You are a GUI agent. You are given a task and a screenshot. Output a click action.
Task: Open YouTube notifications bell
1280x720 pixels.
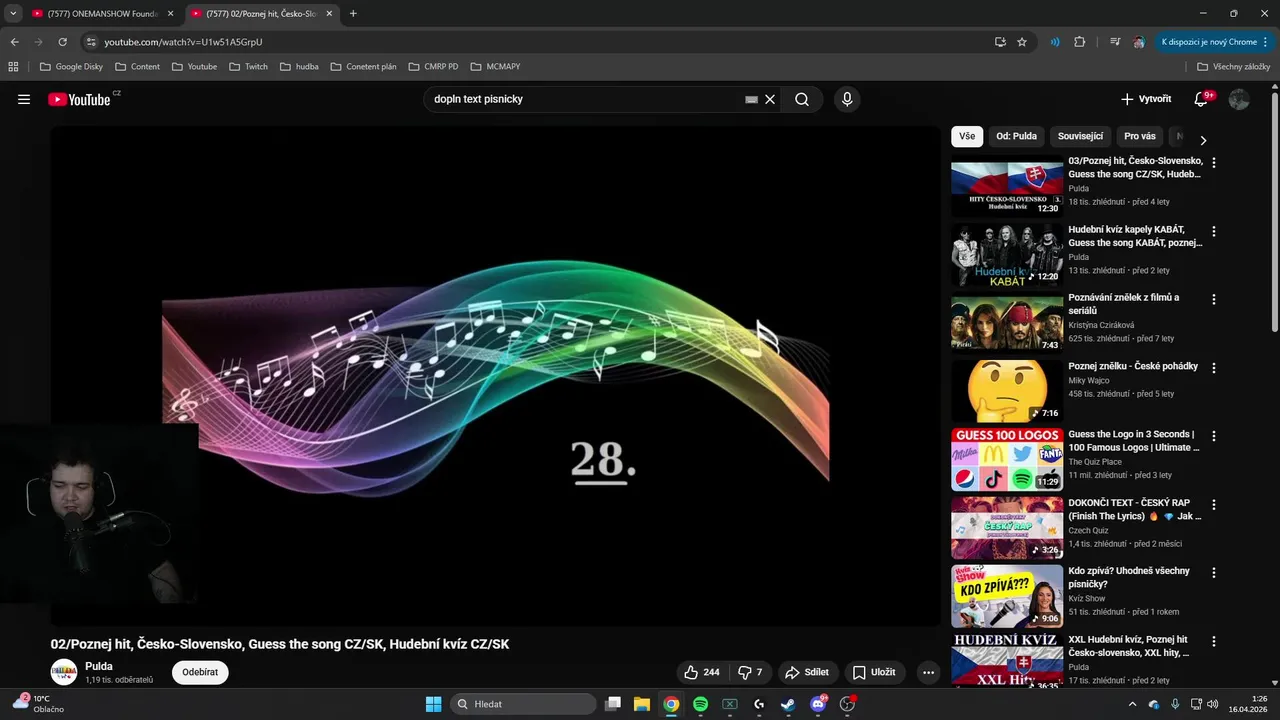[1202, 99]
